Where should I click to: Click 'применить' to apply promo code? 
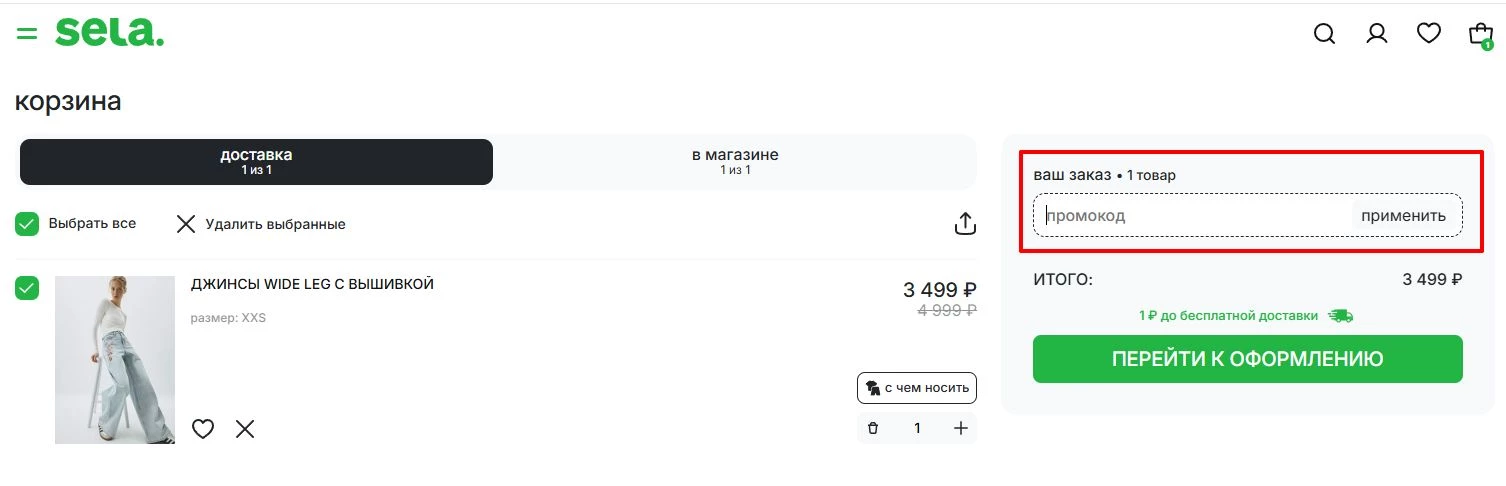1403,216
